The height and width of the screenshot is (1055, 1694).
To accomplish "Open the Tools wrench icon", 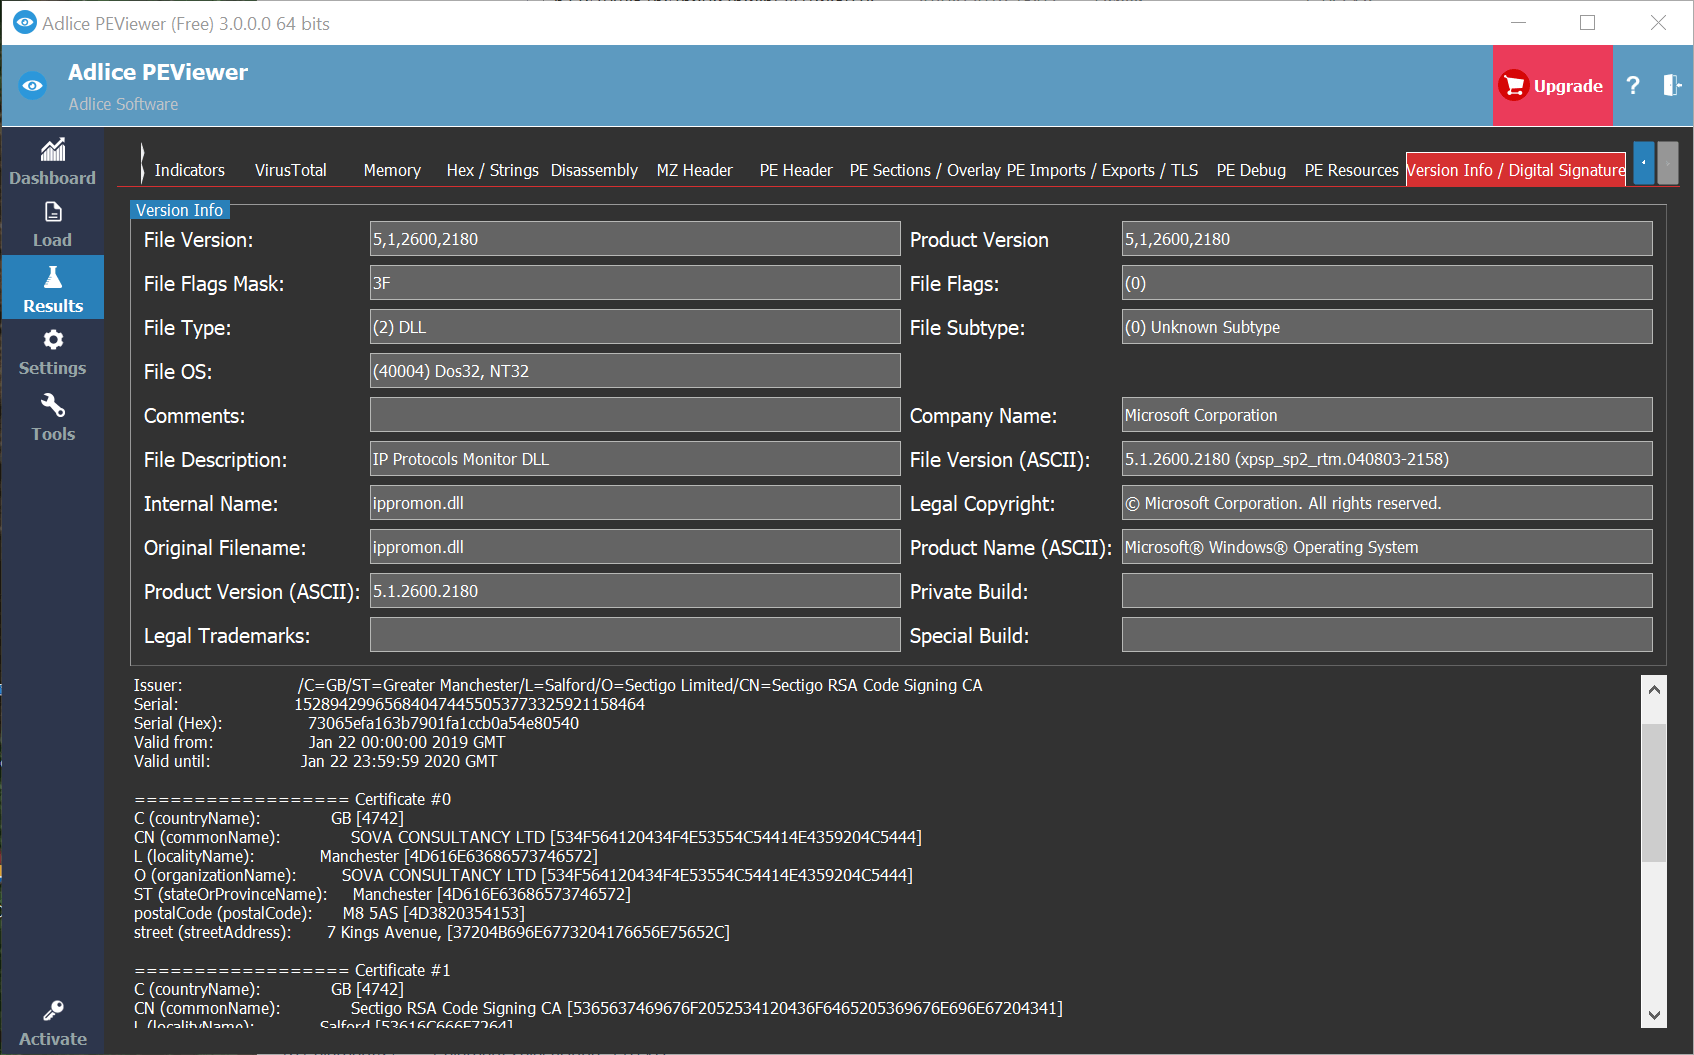I will [53, 406].
